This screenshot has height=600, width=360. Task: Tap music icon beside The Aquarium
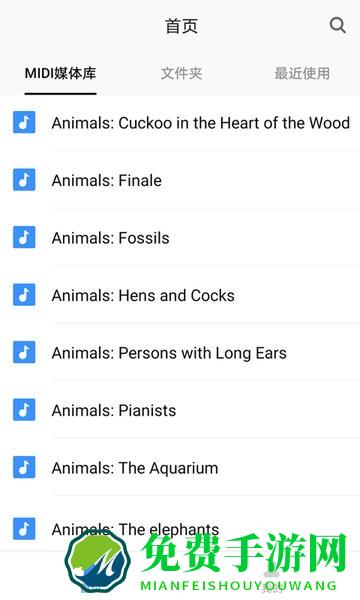tap(24, 467)
